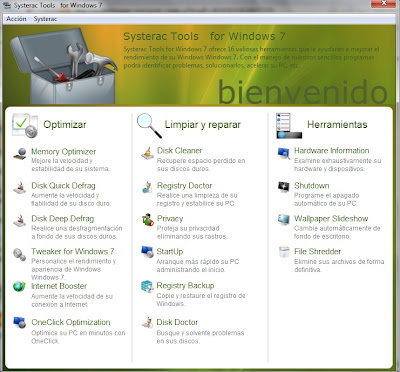The height and width of the screenshot is (372, 400).
Task: Click the Memory Optimizer icon
Action: tap(20, 154)
